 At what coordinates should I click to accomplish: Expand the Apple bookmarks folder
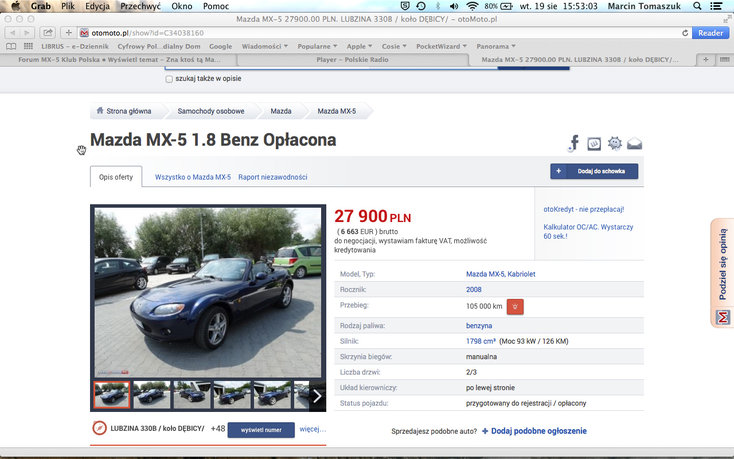(x=359, y=46)
